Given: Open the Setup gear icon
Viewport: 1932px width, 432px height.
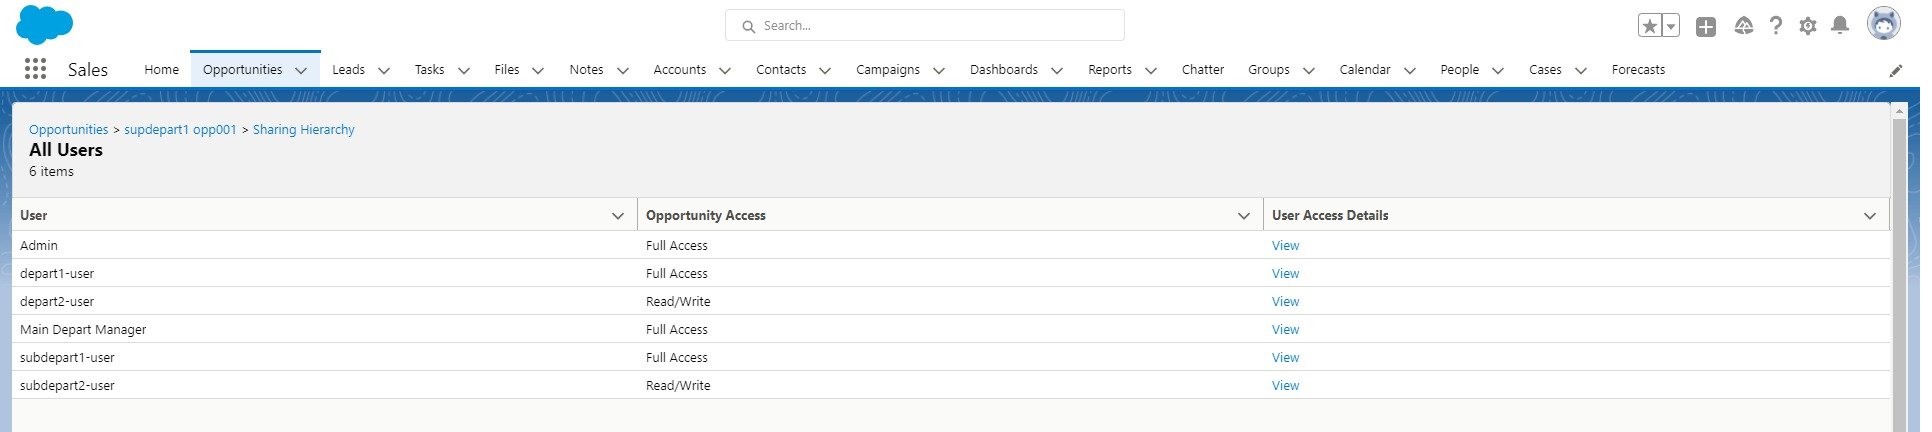Looking at the screenshot, I should [1807, 26].
